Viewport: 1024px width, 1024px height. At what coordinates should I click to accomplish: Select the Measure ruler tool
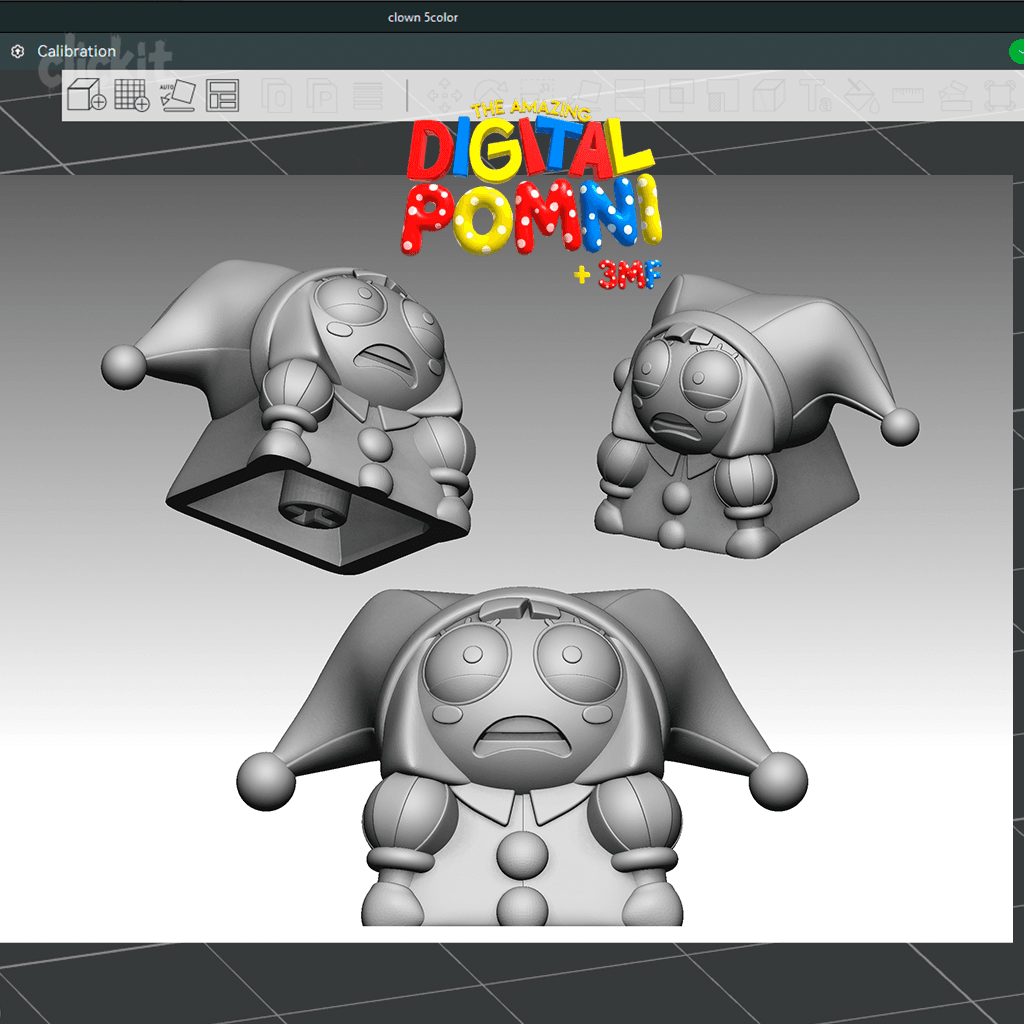coord(908,95)
